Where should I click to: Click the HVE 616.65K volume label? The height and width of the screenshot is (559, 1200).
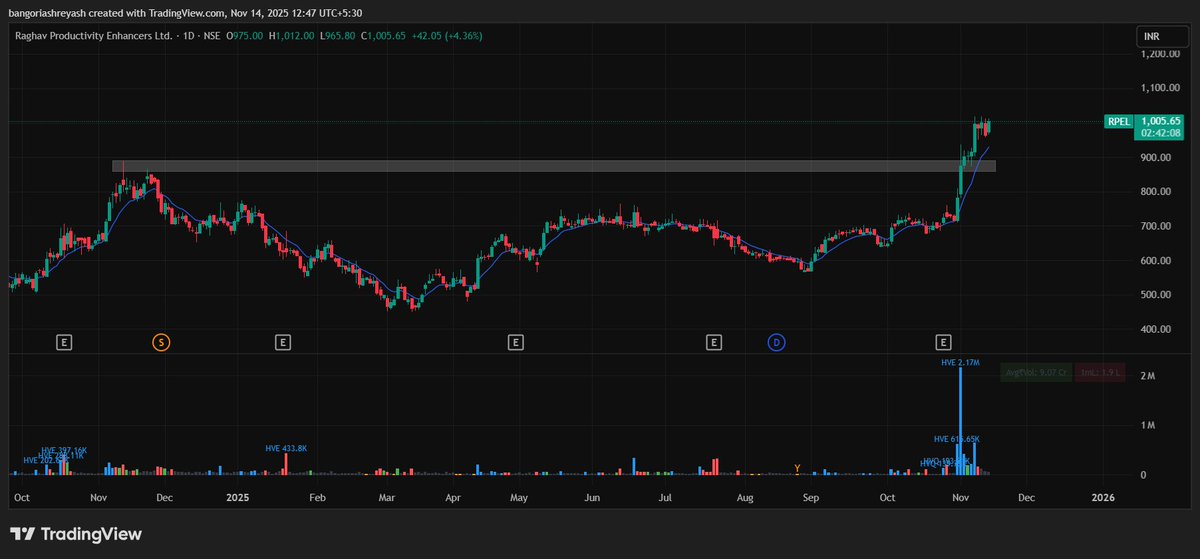957,439
